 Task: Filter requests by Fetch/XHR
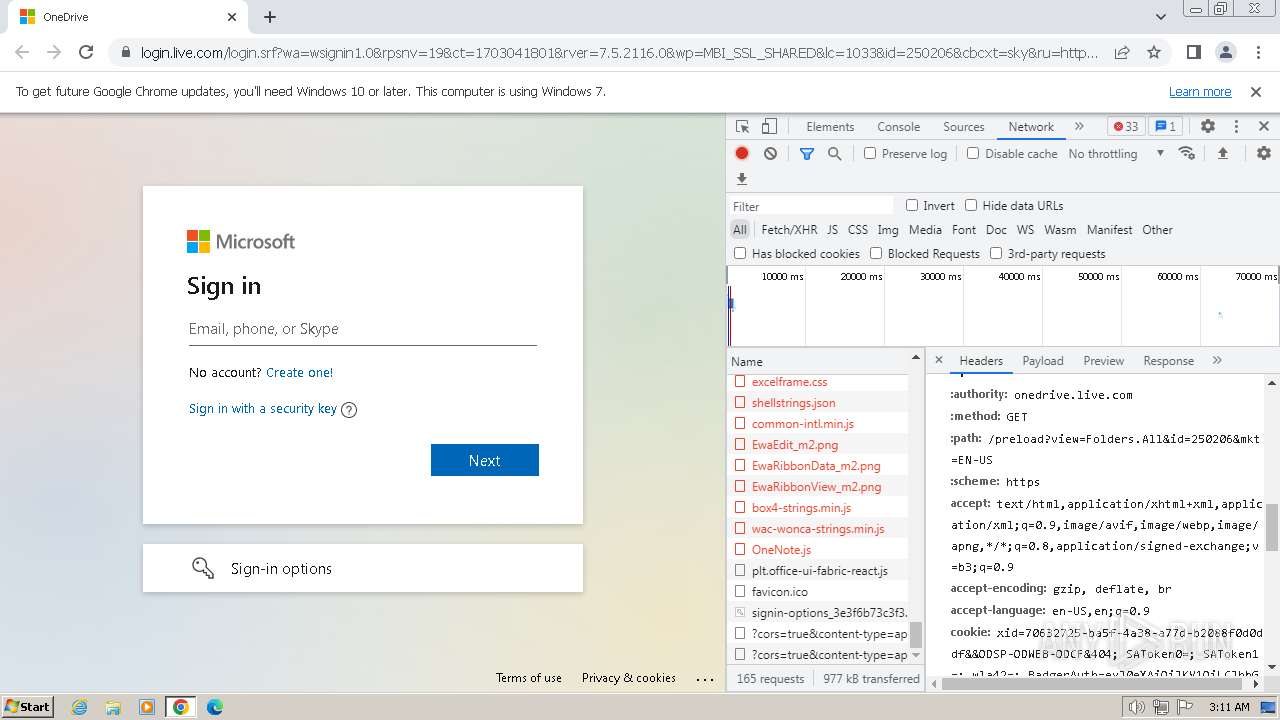coord(789,229)
